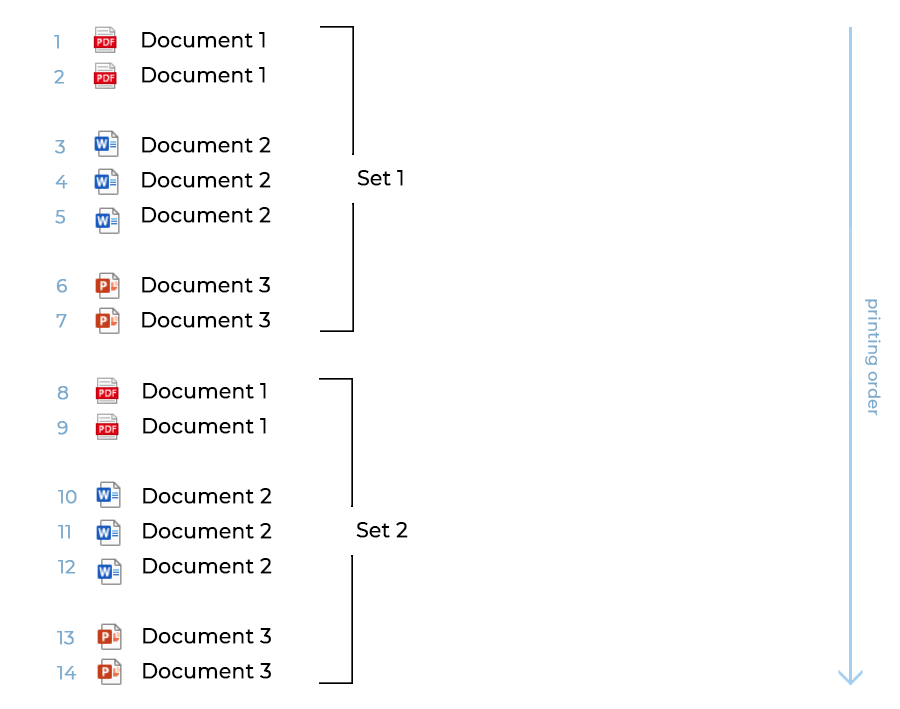This screenshot has height=709, width=900.
Task: Click the arrowhead at the bottom of the printing order line
Action: point(850,677)
